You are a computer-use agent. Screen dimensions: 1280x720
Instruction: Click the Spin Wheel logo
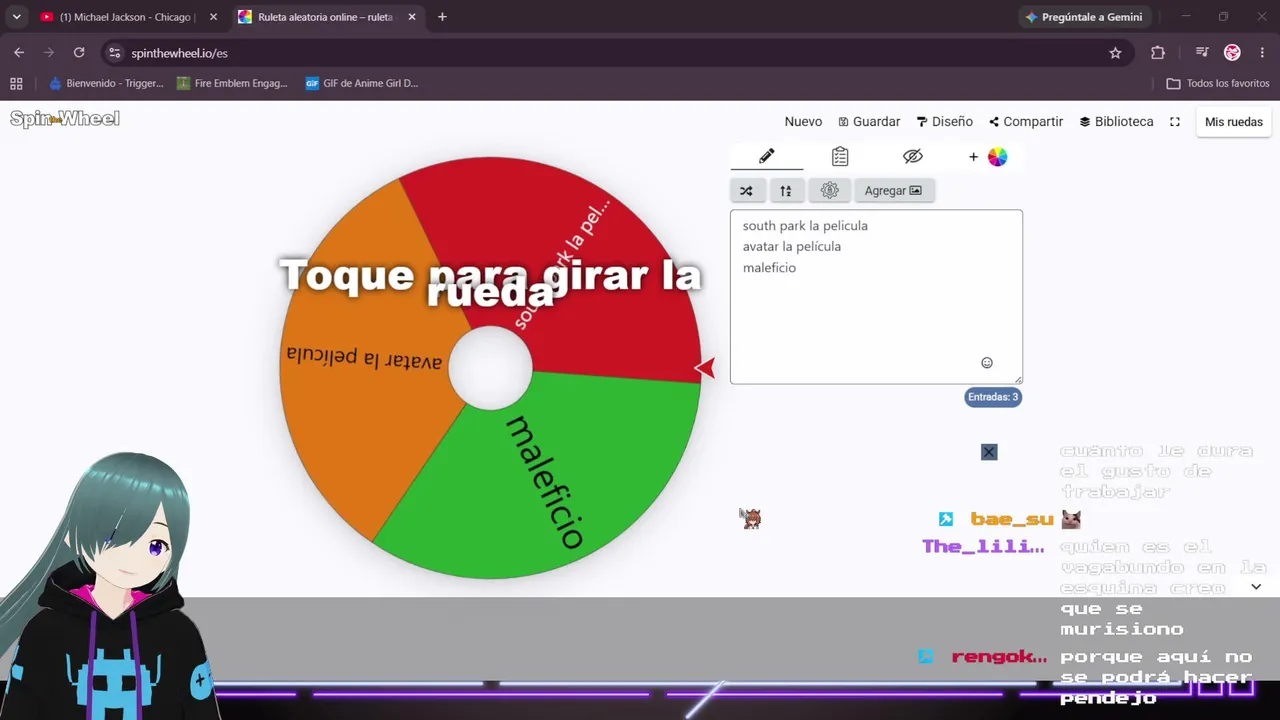65,119
